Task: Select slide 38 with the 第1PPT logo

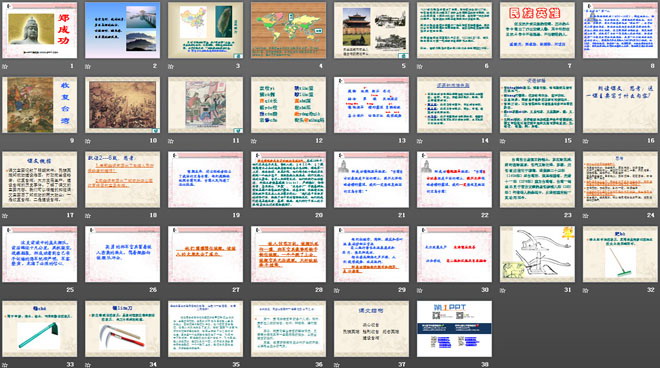Action: [x=454, y=328]
